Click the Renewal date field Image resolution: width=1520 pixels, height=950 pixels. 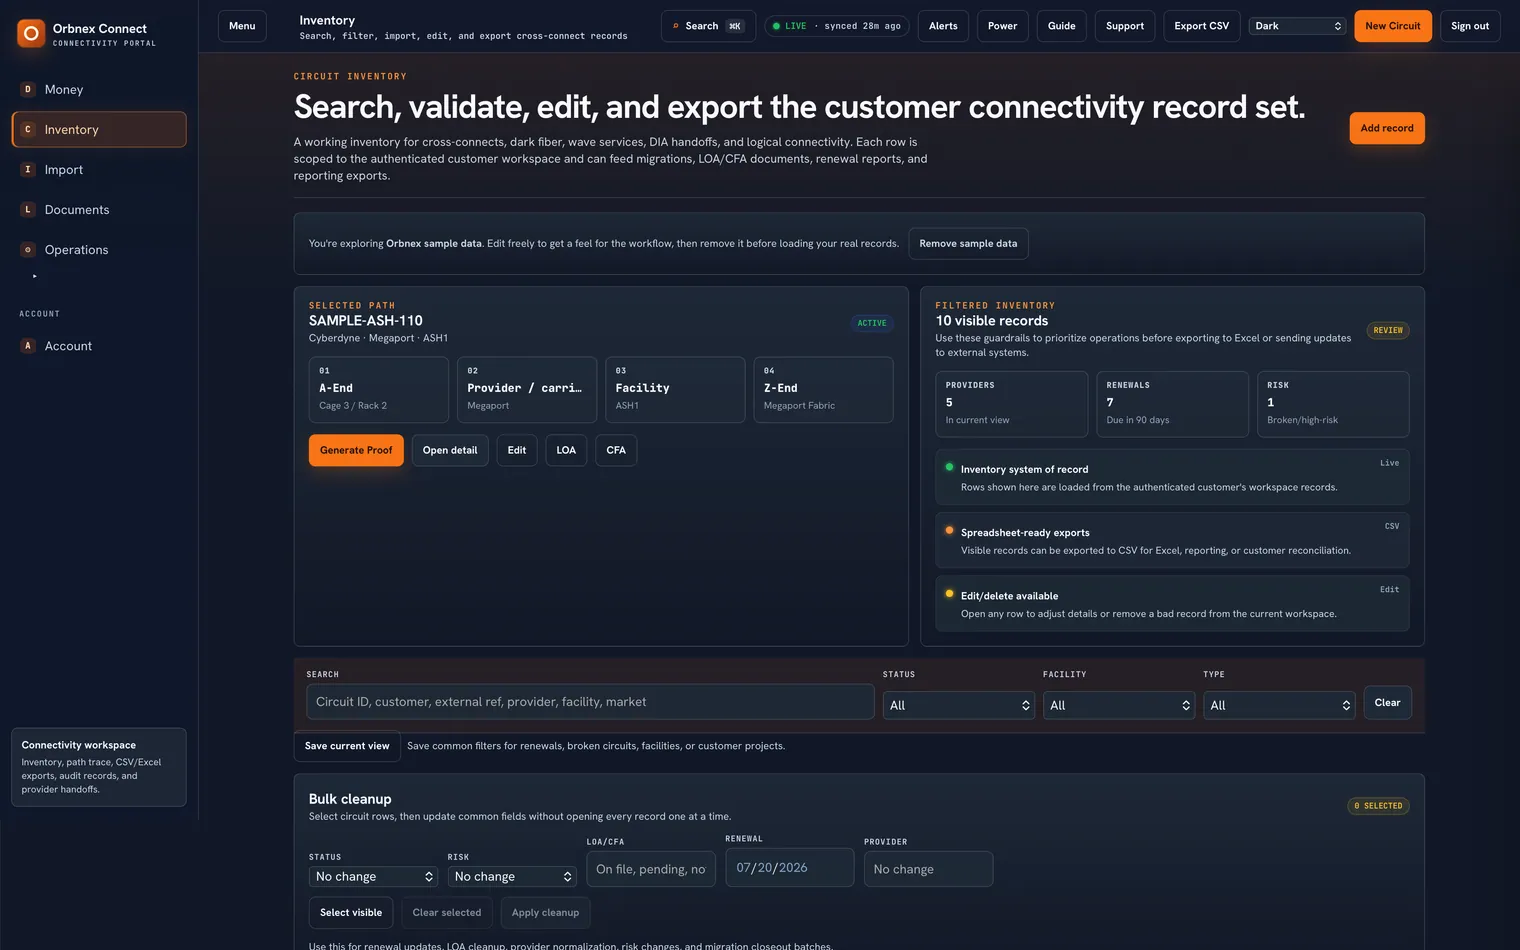click(x=790, y=867)
